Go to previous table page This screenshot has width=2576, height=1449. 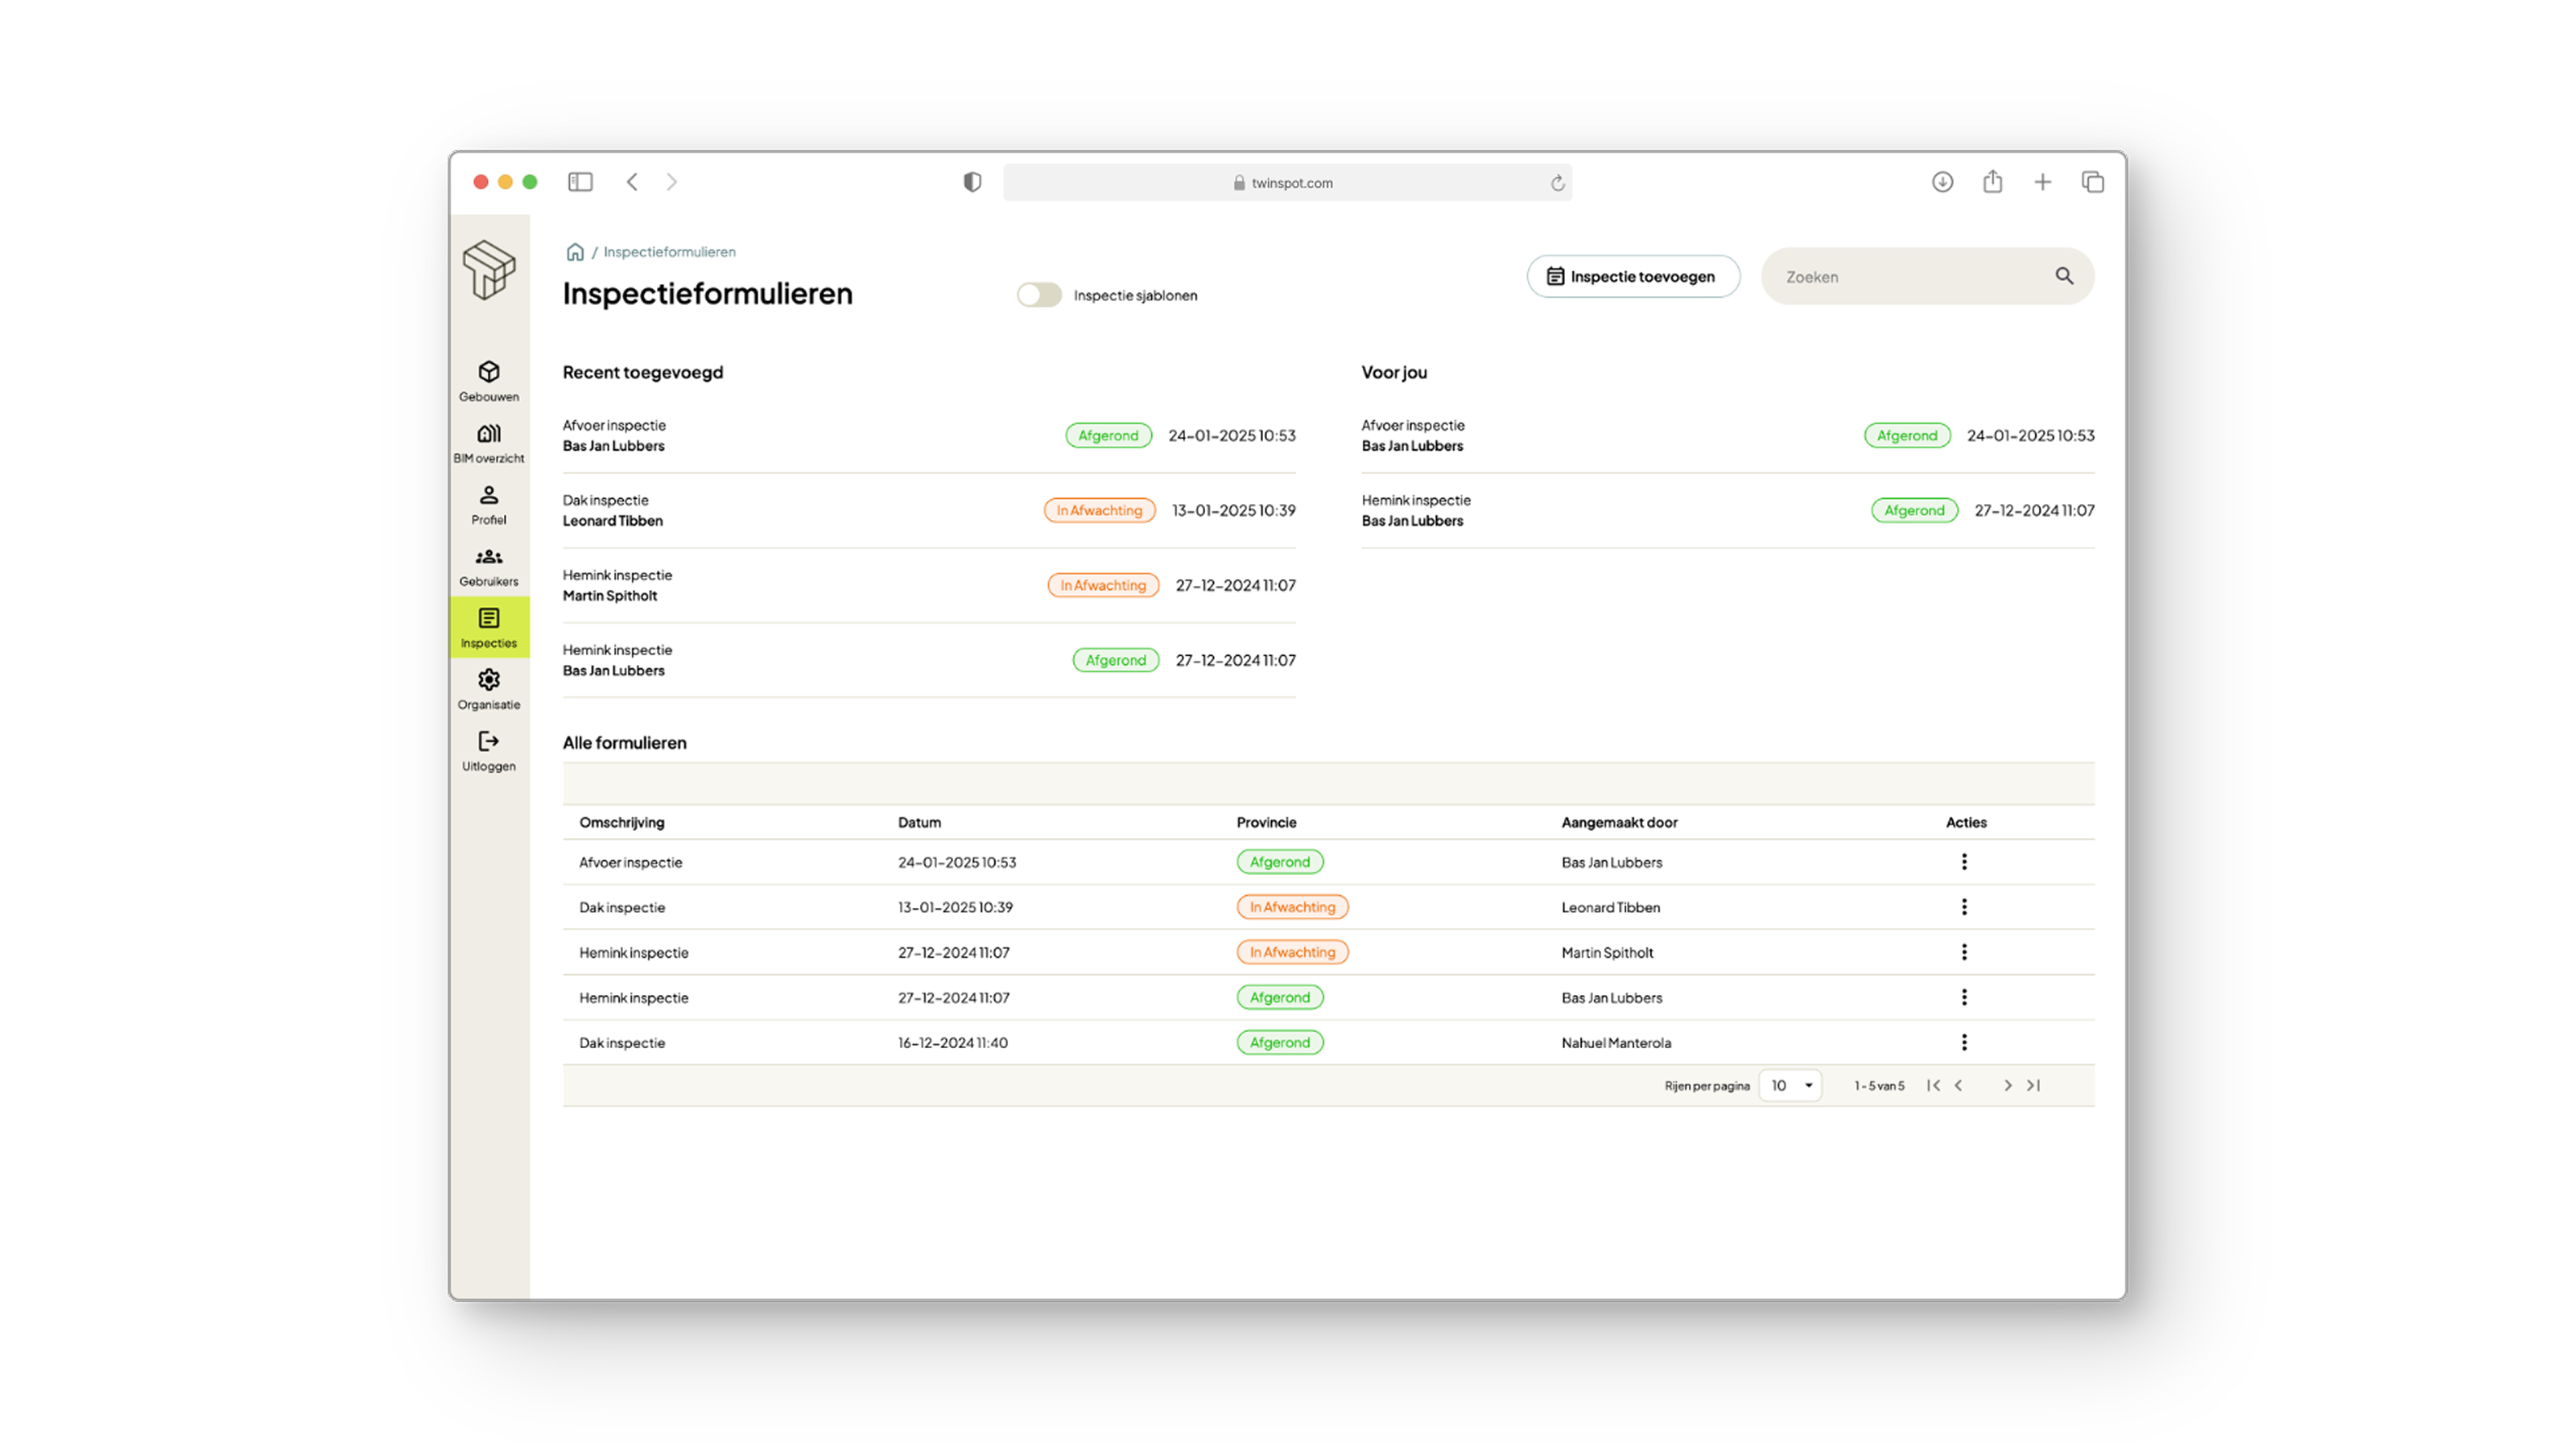click(x=1958, y=1085)
